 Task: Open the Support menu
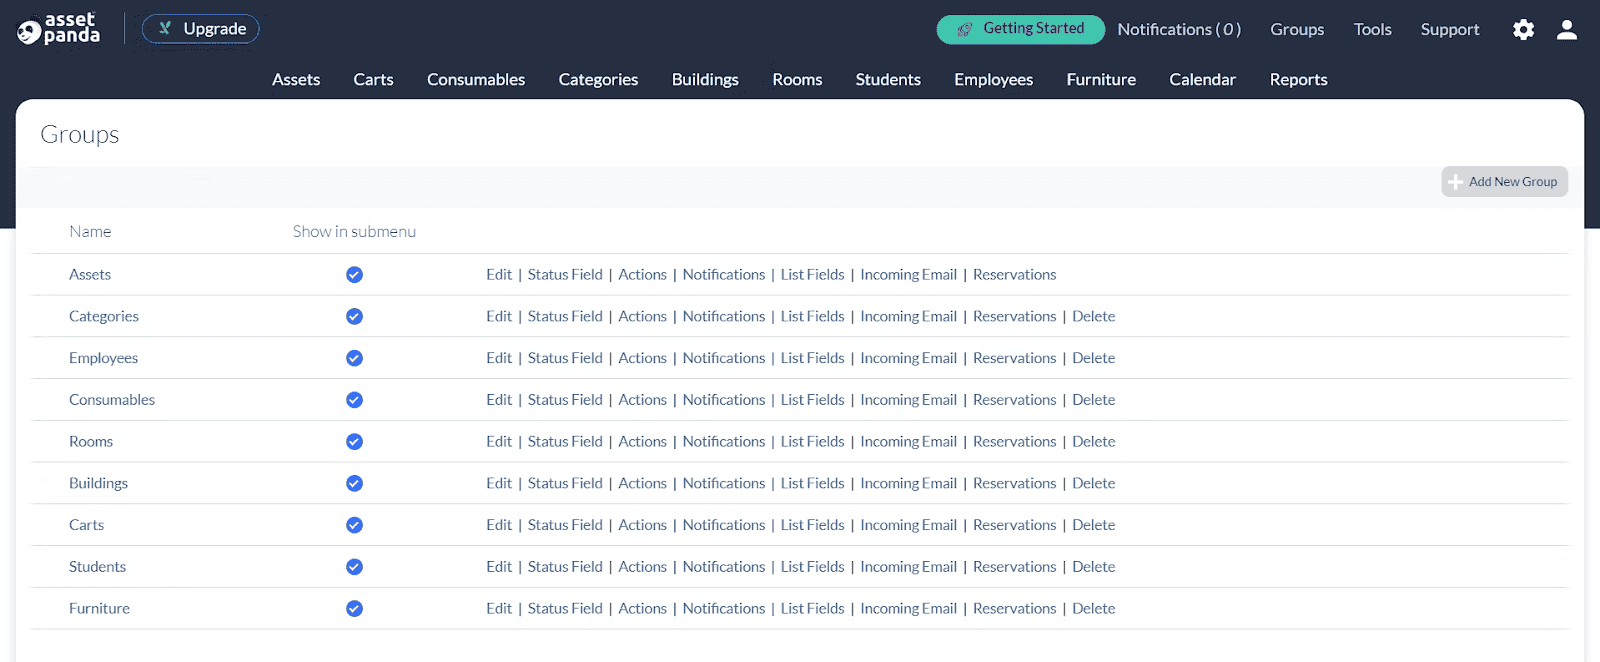1450,30
